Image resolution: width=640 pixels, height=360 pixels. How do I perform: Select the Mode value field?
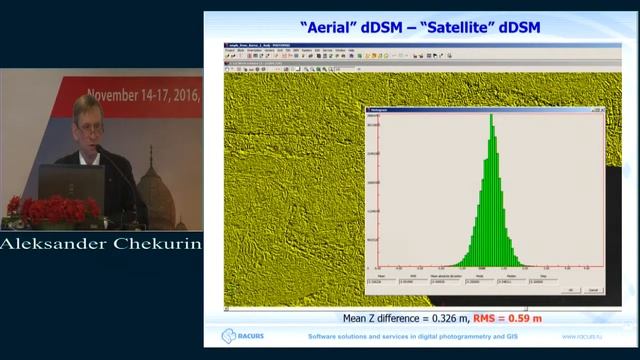tap(479, 282)
